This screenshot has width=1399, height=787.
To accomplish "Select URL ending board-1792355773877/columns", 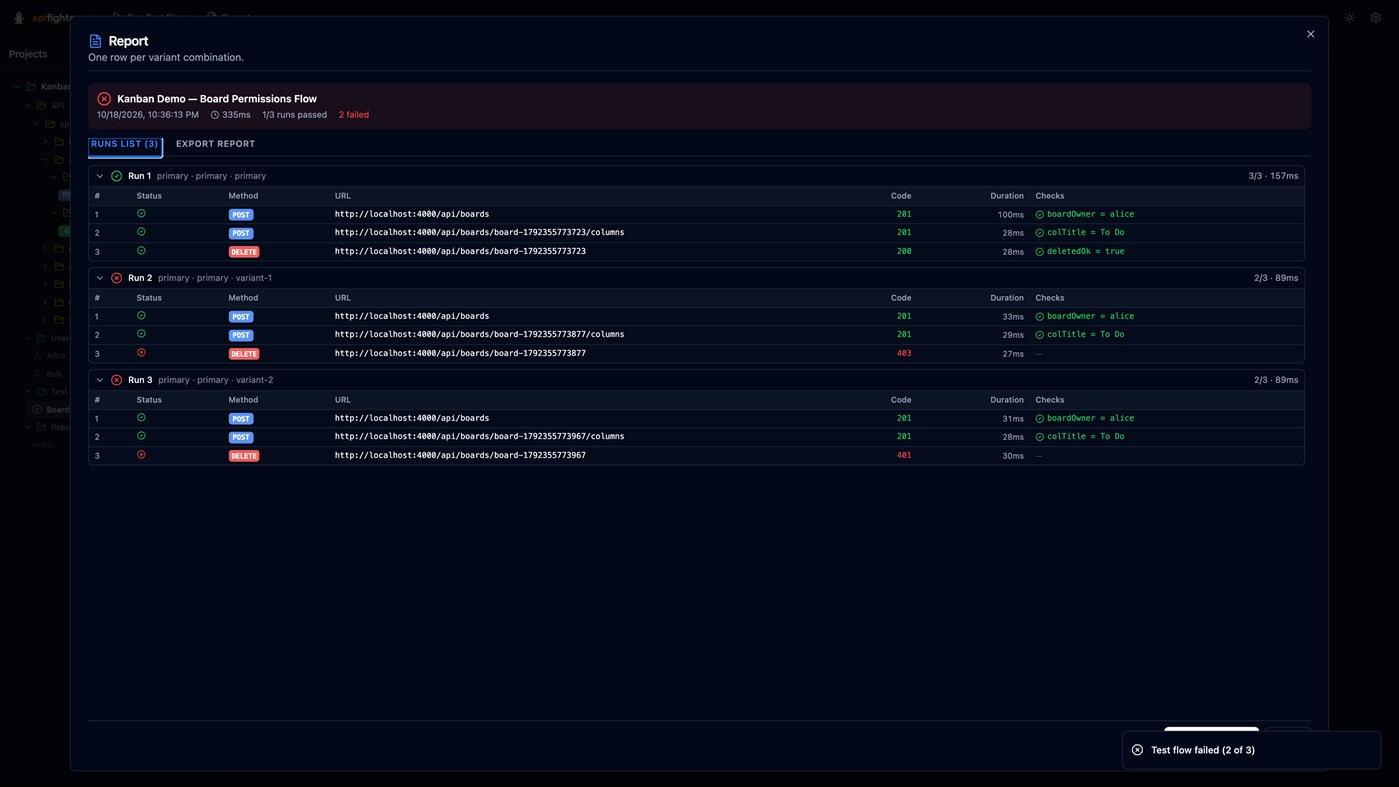I will pyautogui.click(x=479, y=334).
